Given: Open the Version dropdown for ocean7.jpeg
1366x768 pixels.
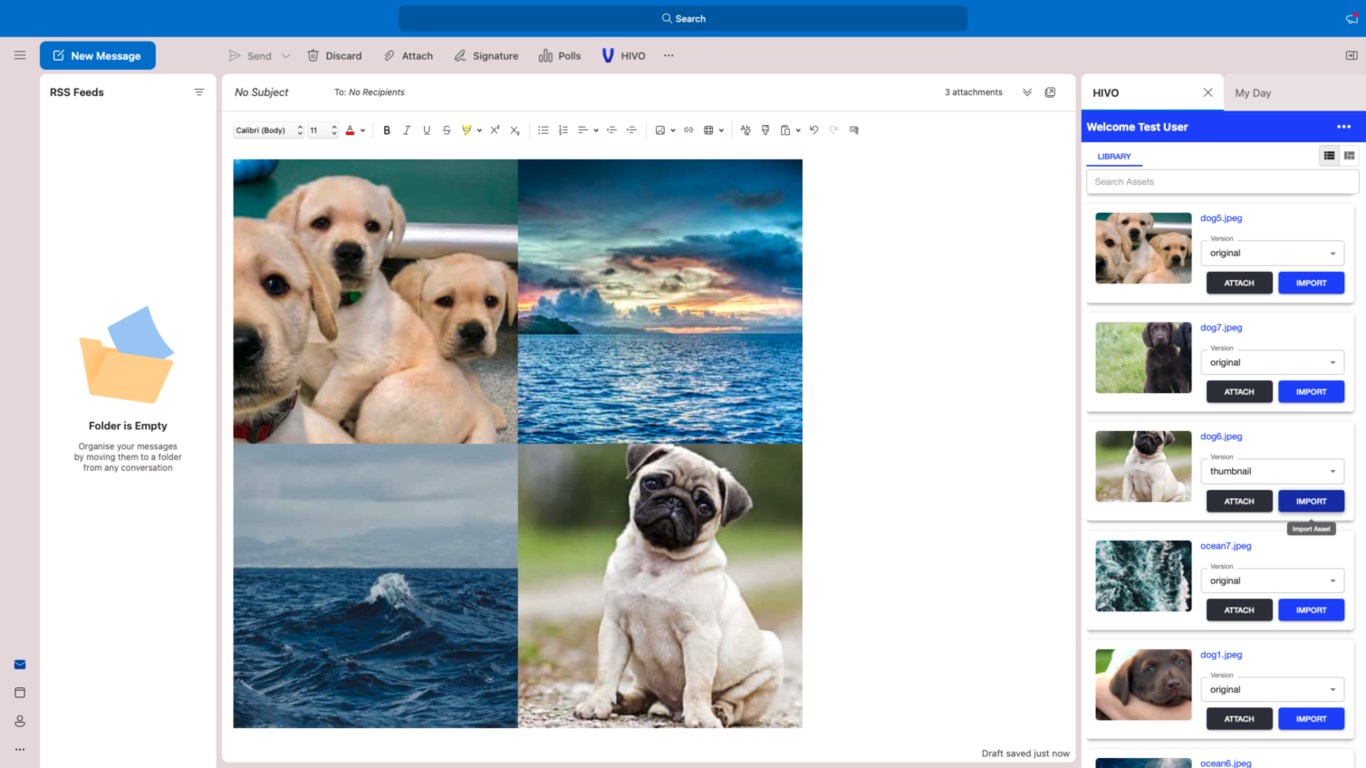Looking at the screenshot, I should click(1272, 580).
